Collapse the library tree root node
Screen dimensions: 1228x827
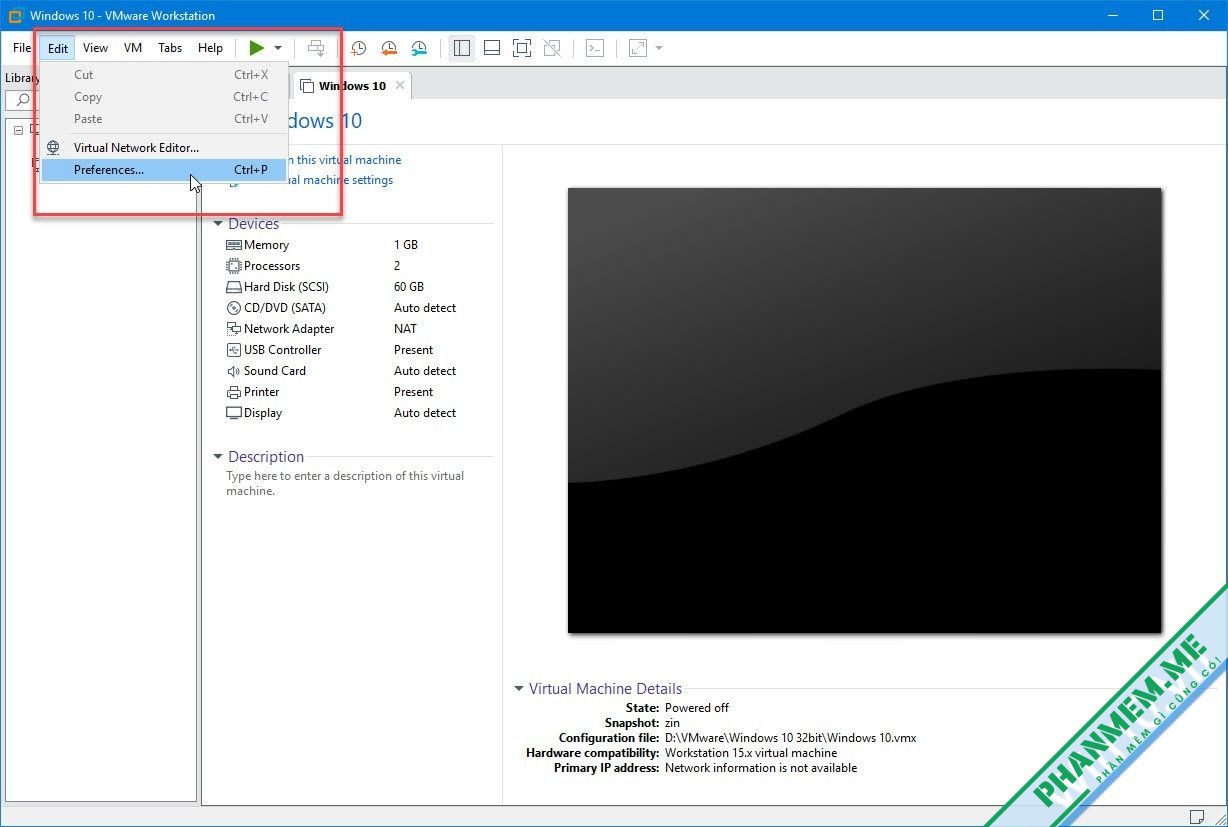18,130
